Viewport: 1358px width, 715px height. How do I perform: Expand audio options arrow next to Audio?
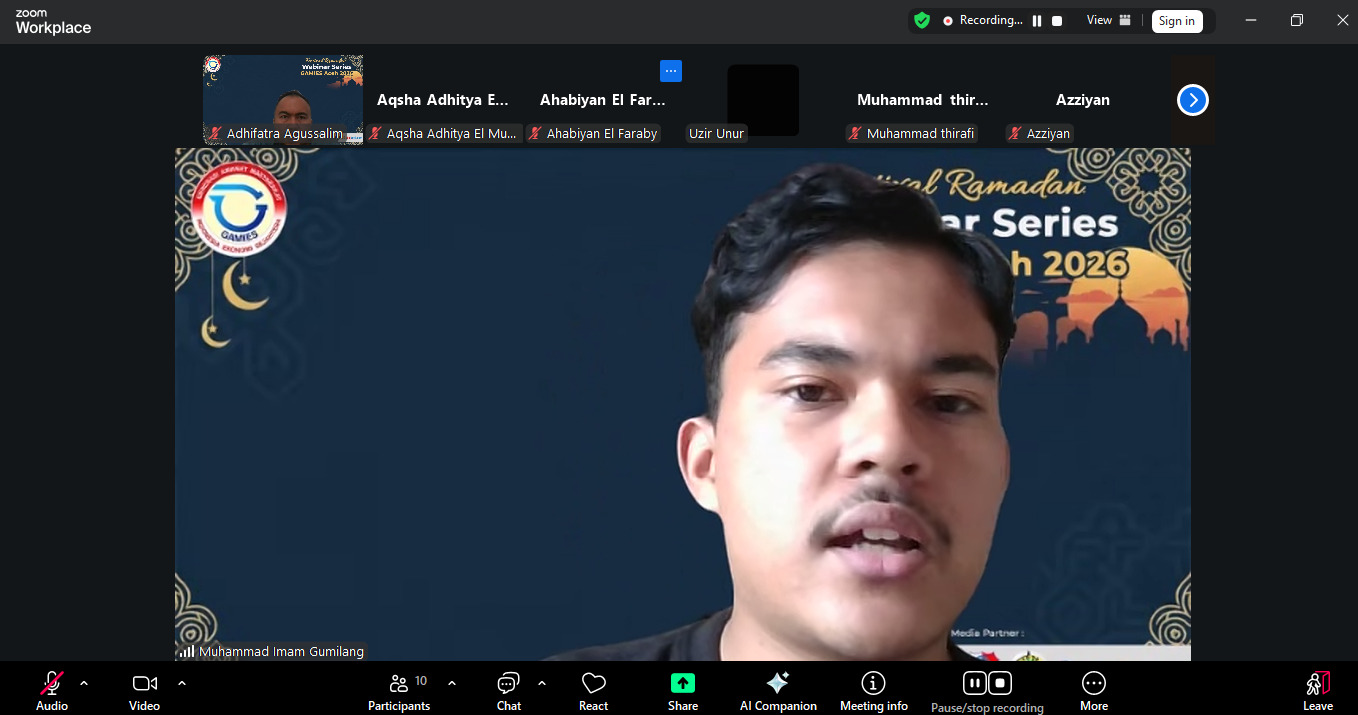tap(84, 684)
